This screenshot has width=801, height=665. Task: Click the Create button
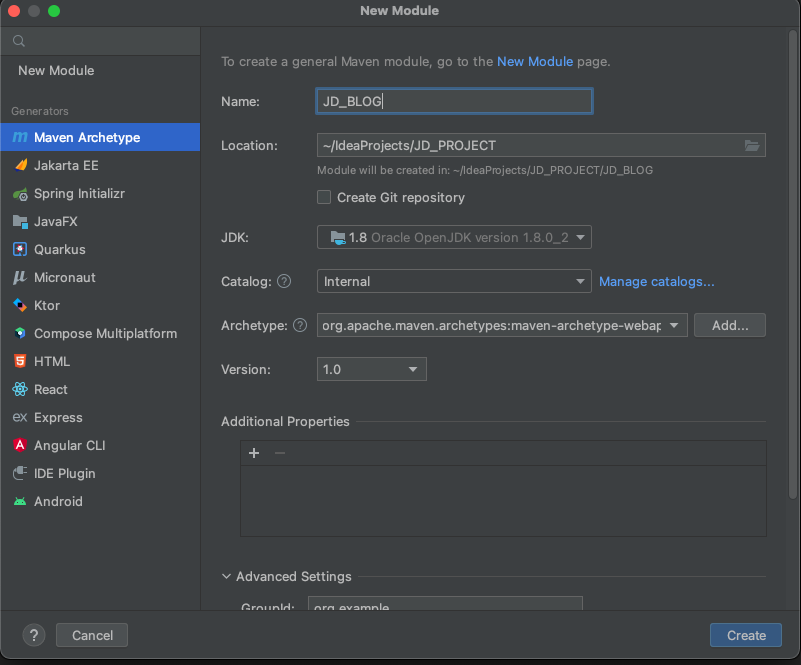745,635
